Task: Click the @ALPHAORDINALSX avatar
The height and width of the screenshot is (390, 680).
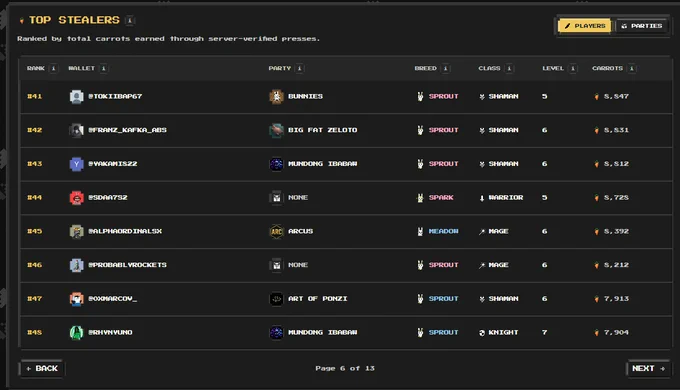Action: click(76, 231)
